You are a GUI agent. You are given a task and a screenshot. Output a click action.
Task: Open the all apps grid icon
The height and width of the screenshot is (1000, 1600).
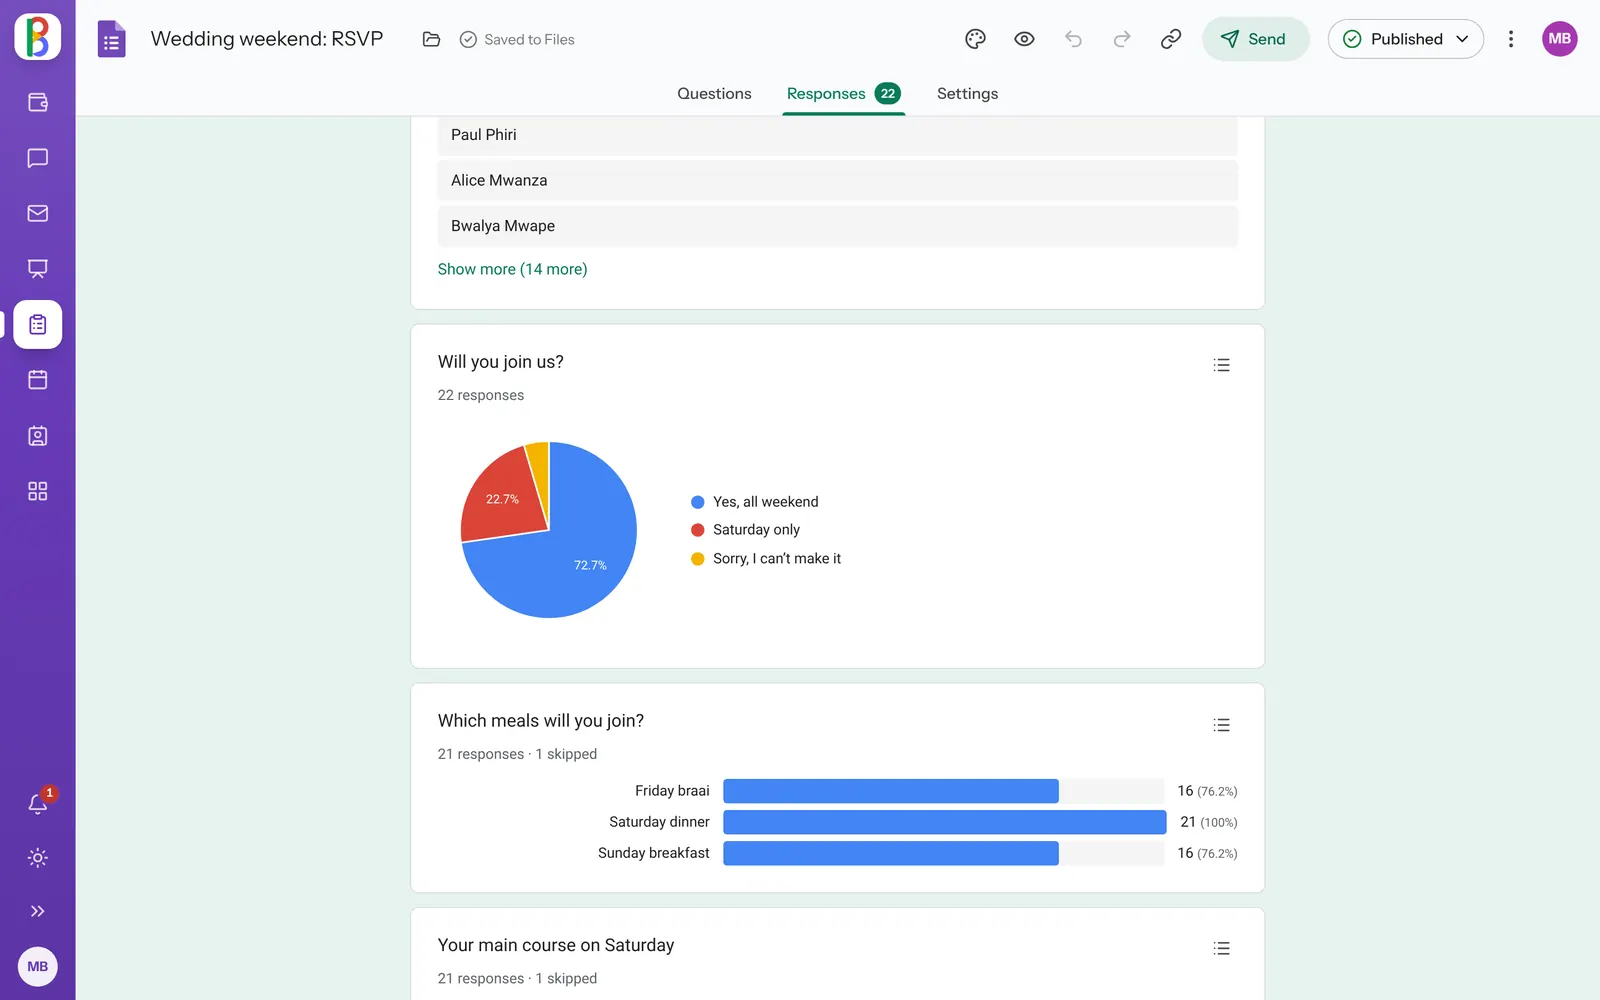[x=38, y=491]
